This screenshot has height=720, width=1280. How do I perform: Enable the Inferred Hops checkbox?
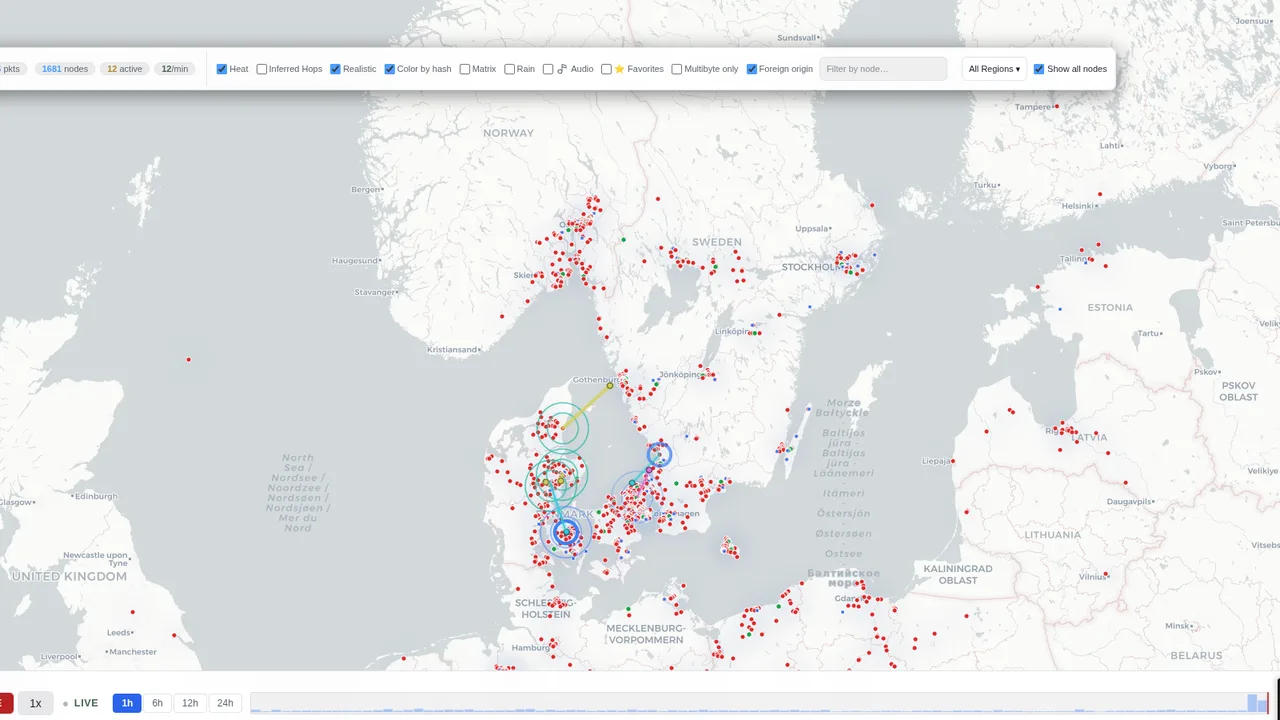click(x=262, y=69)
